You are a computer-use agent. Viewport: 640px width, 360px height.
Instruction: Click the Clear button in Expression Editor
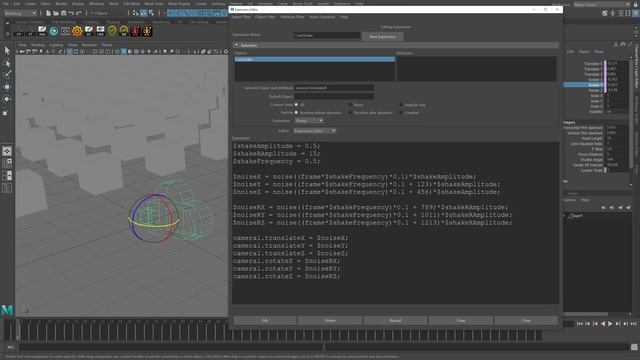click(460, 320)
